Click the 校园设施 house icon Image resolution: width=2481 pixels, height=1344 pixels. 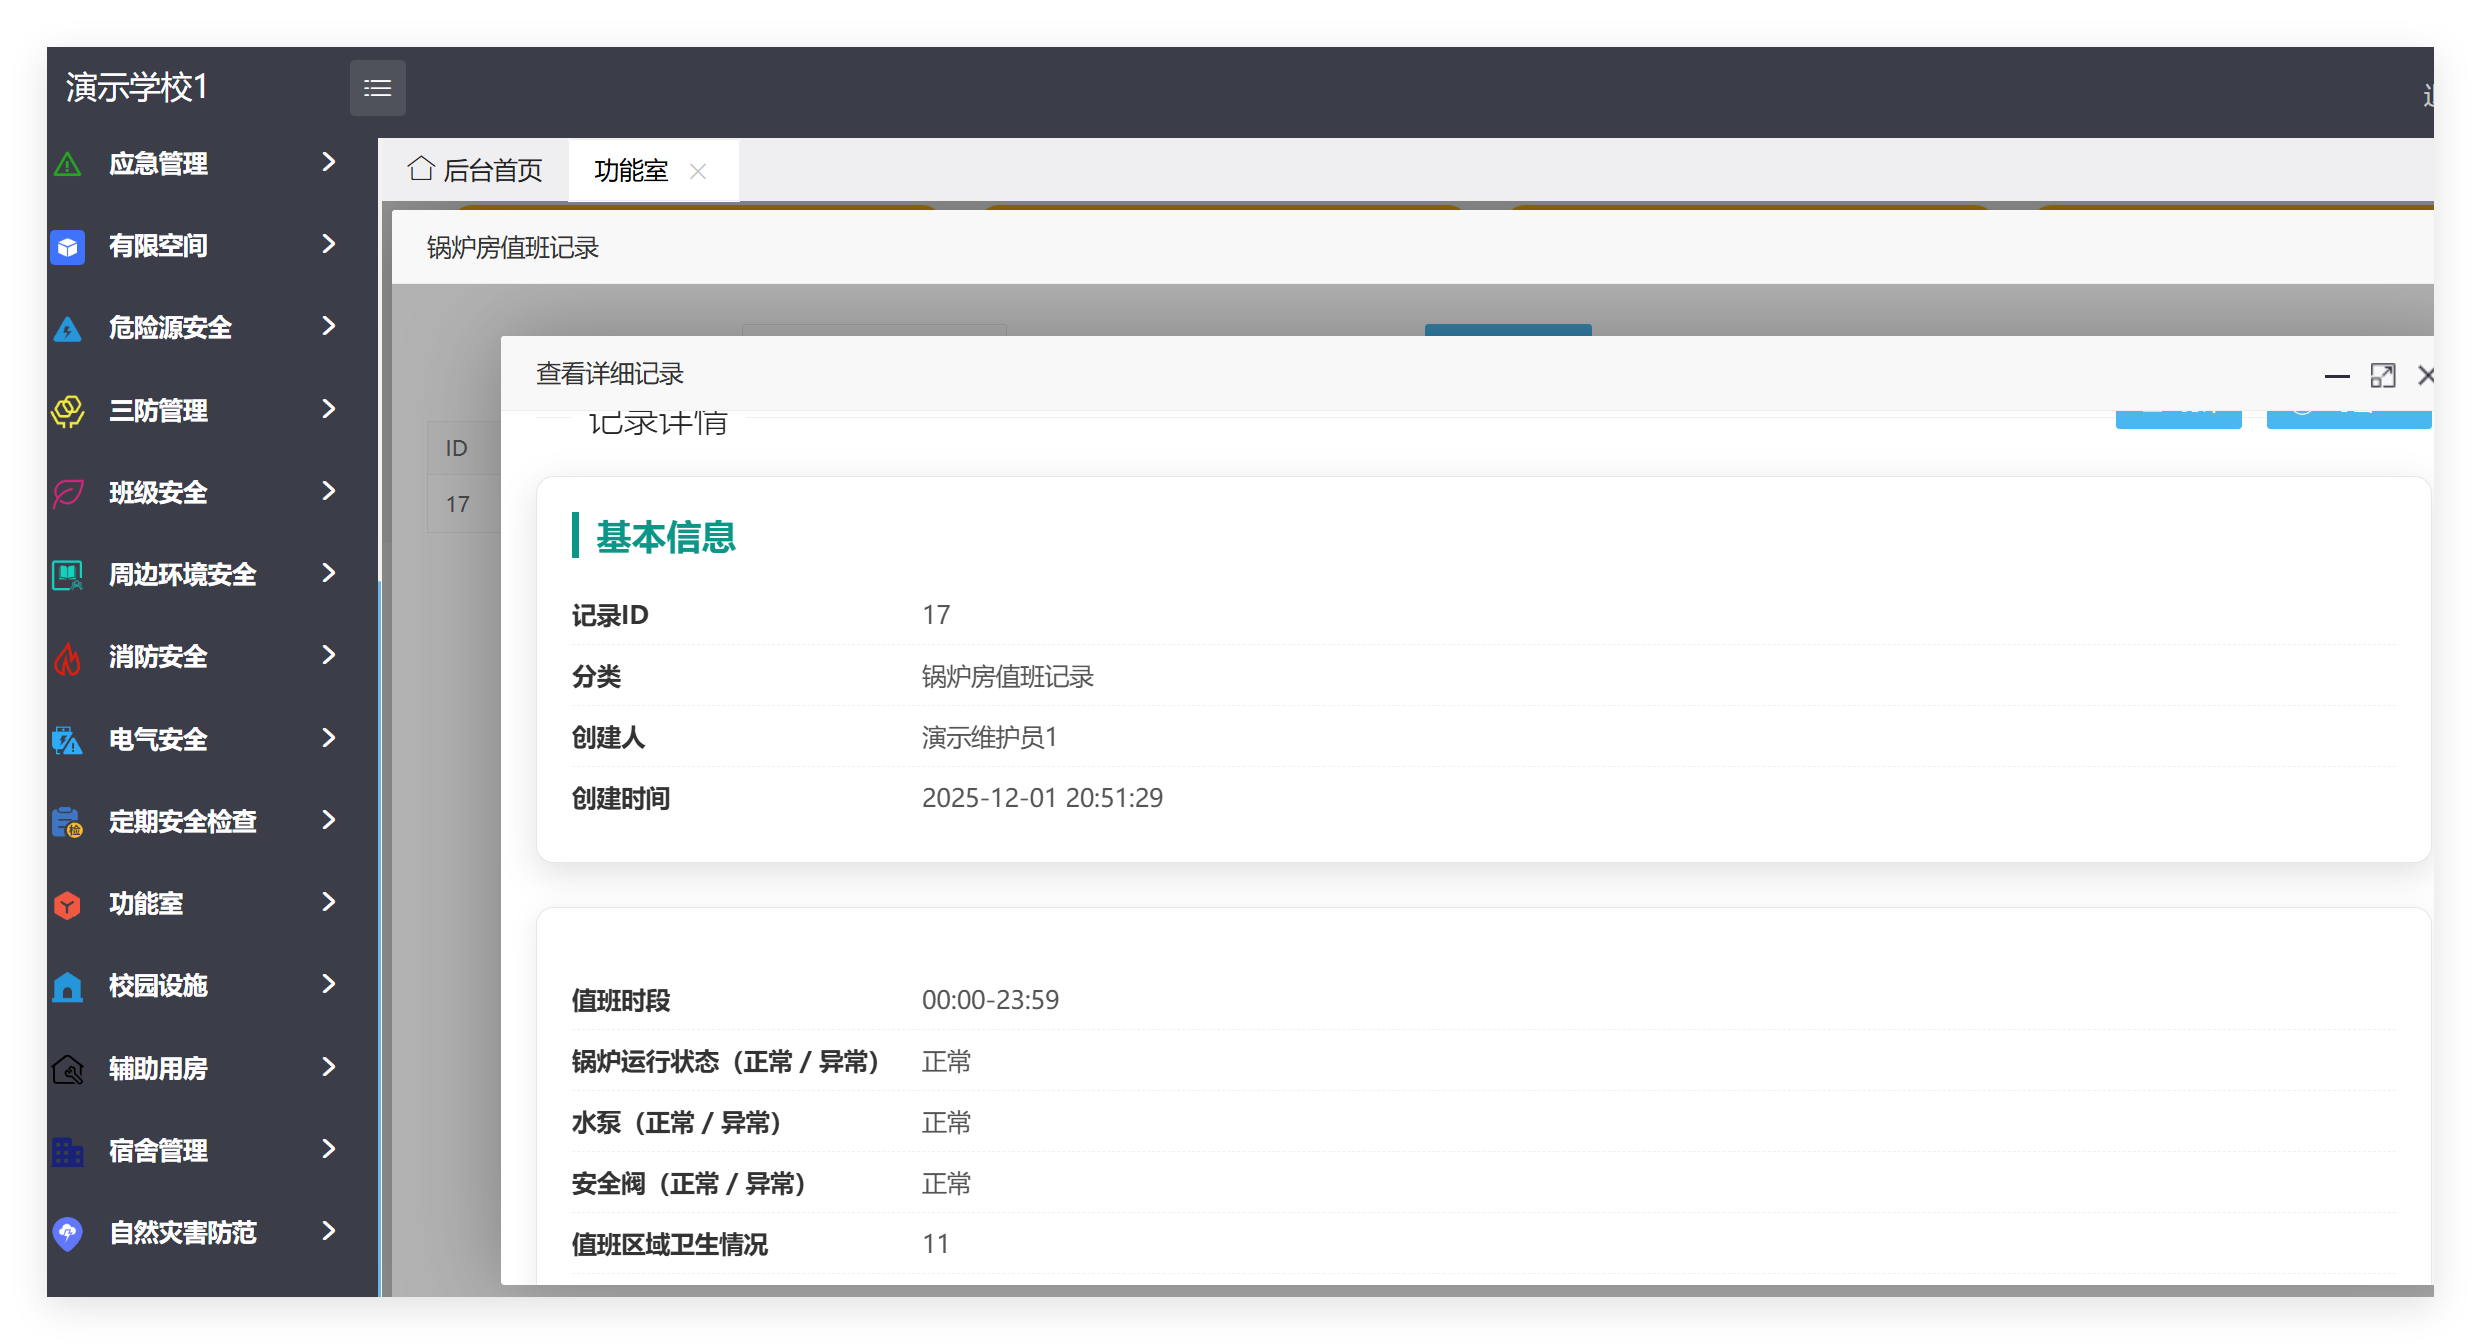[67, 986]
